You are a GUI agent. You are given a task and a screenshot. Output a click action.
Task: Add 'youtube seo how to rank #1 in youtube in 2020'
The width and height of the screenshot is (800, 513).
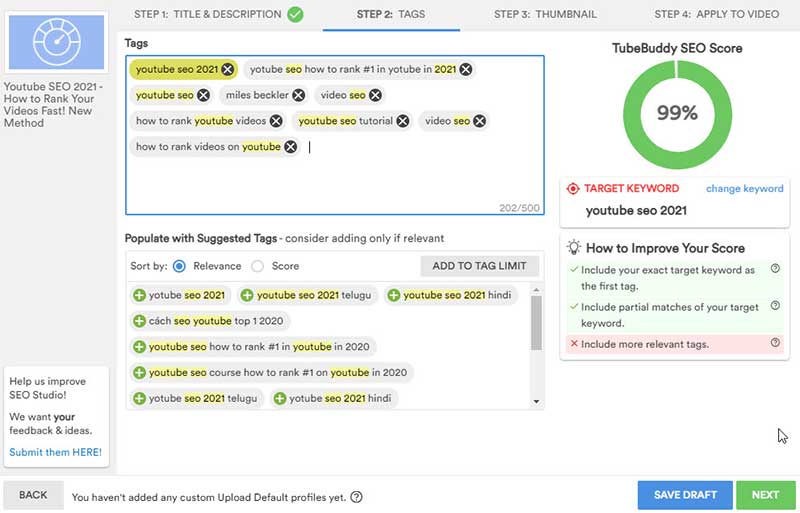click(139, 347)
